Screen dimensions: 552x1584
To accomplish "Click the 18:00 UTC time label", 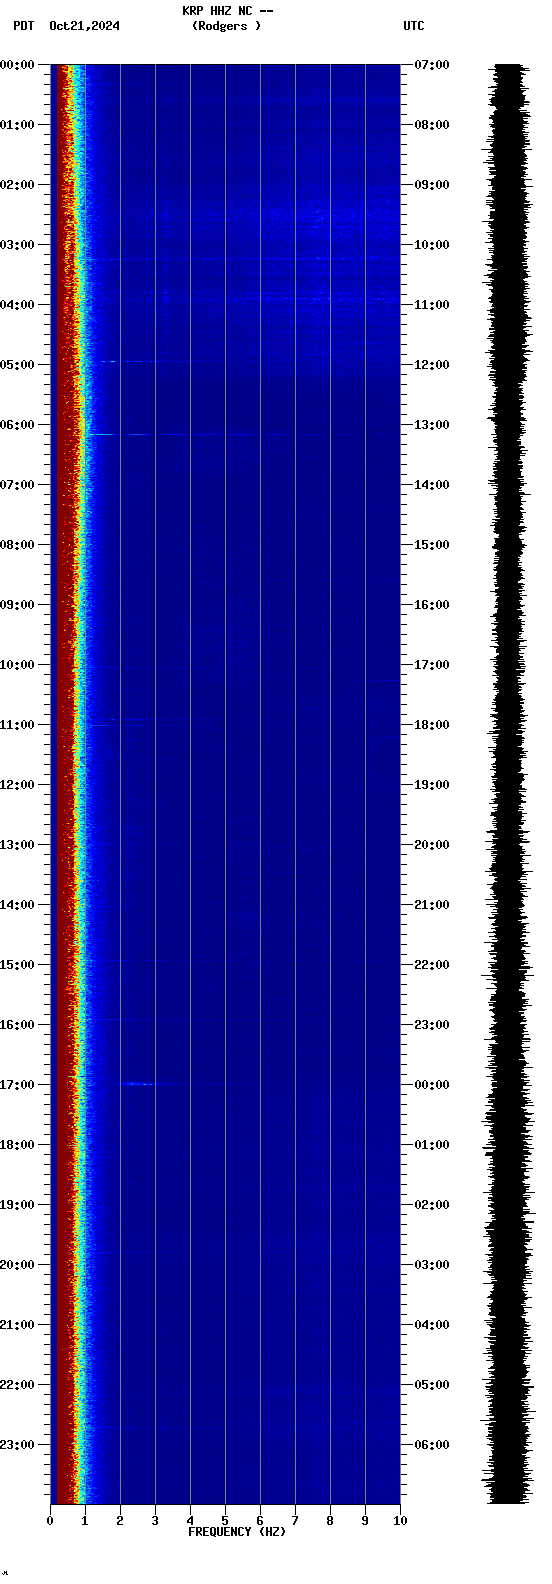I will tap(432, 725).
